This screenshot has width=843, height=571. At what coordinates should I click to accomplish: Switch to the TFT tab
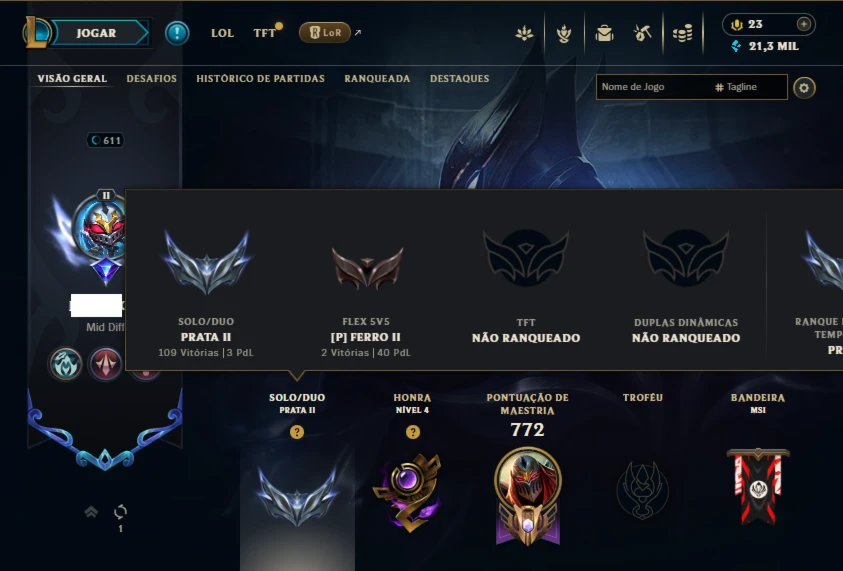[x=264, y=33]
